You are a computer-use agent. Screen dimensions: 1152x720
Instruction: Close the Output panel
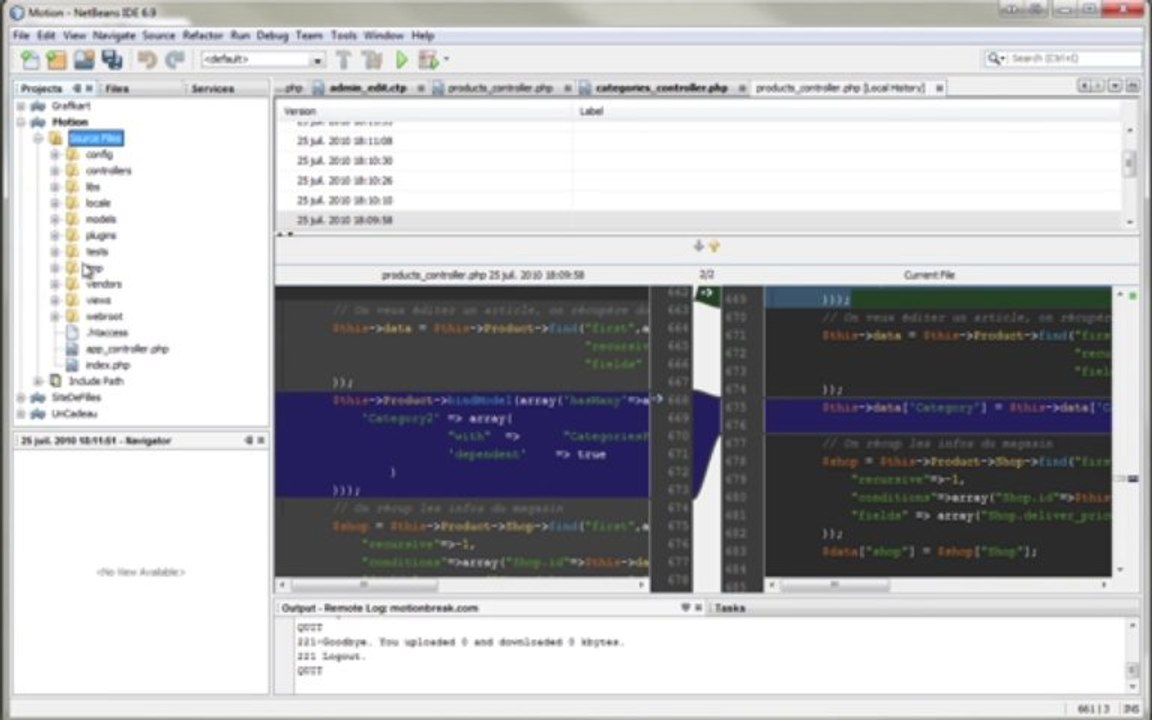(698, 608)
